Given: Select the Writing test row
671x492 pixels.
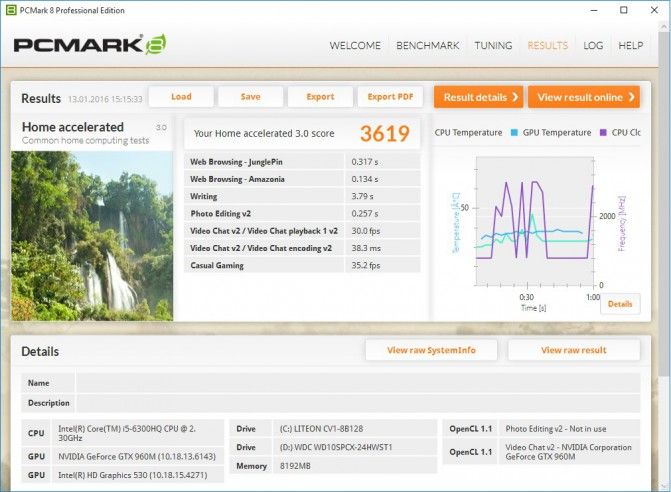Looking at the screenshot, I should pos(302,196).
